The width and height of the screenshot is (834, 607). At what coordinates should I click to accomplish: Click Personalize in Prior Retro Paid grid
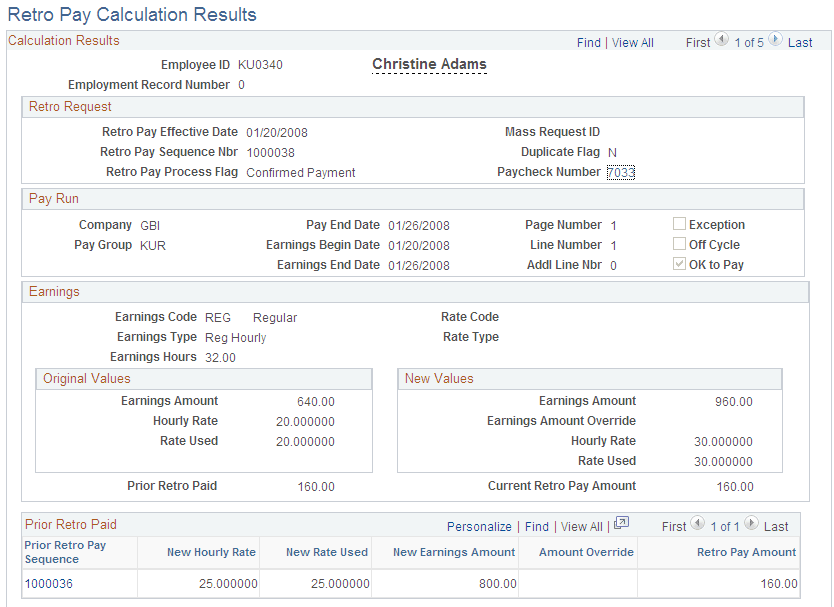tap(479, 526)
